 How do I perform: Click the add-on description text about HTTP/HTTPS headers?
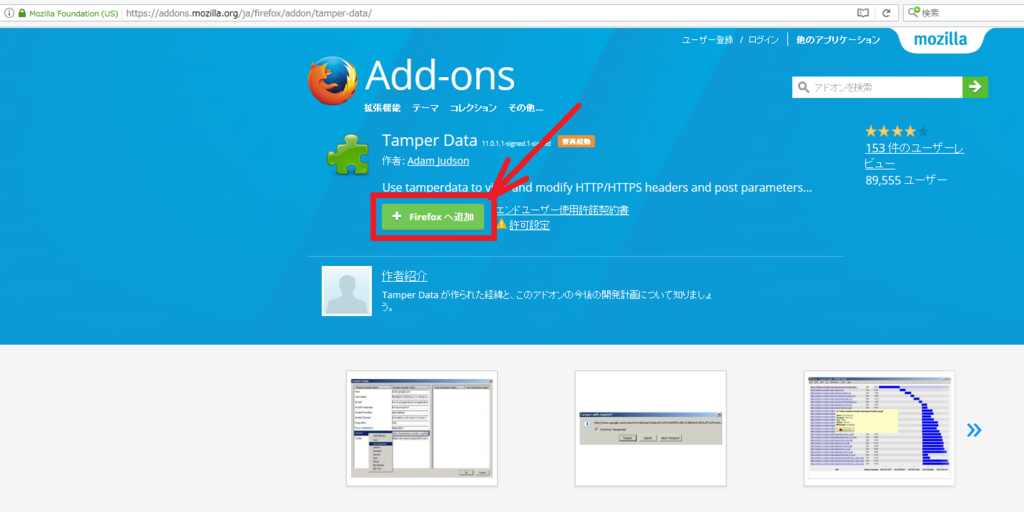pos(597,188)
